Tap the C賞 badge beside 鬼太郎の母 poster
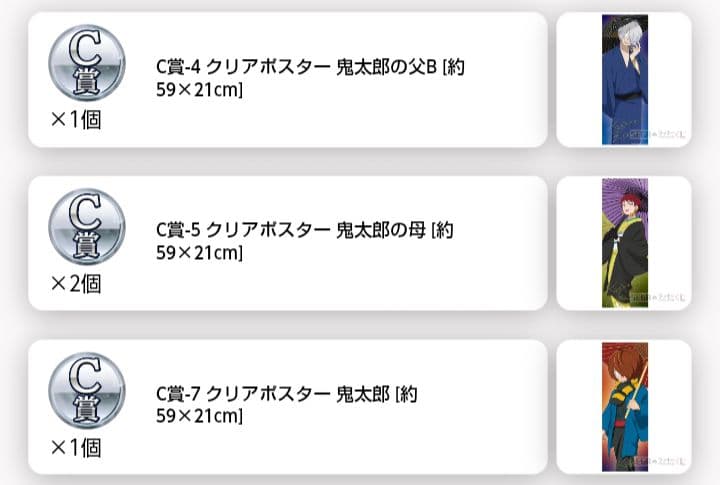The image size is (720, 485). (87, 226)
